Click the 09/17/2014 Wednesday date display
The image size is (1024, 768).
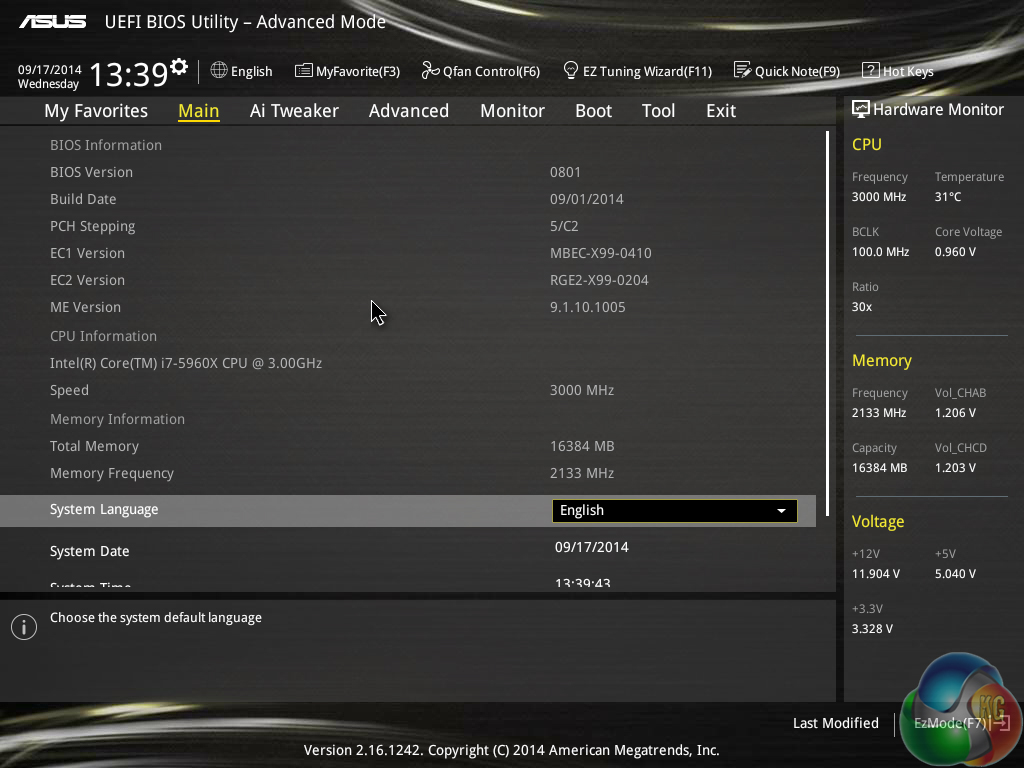49,76
